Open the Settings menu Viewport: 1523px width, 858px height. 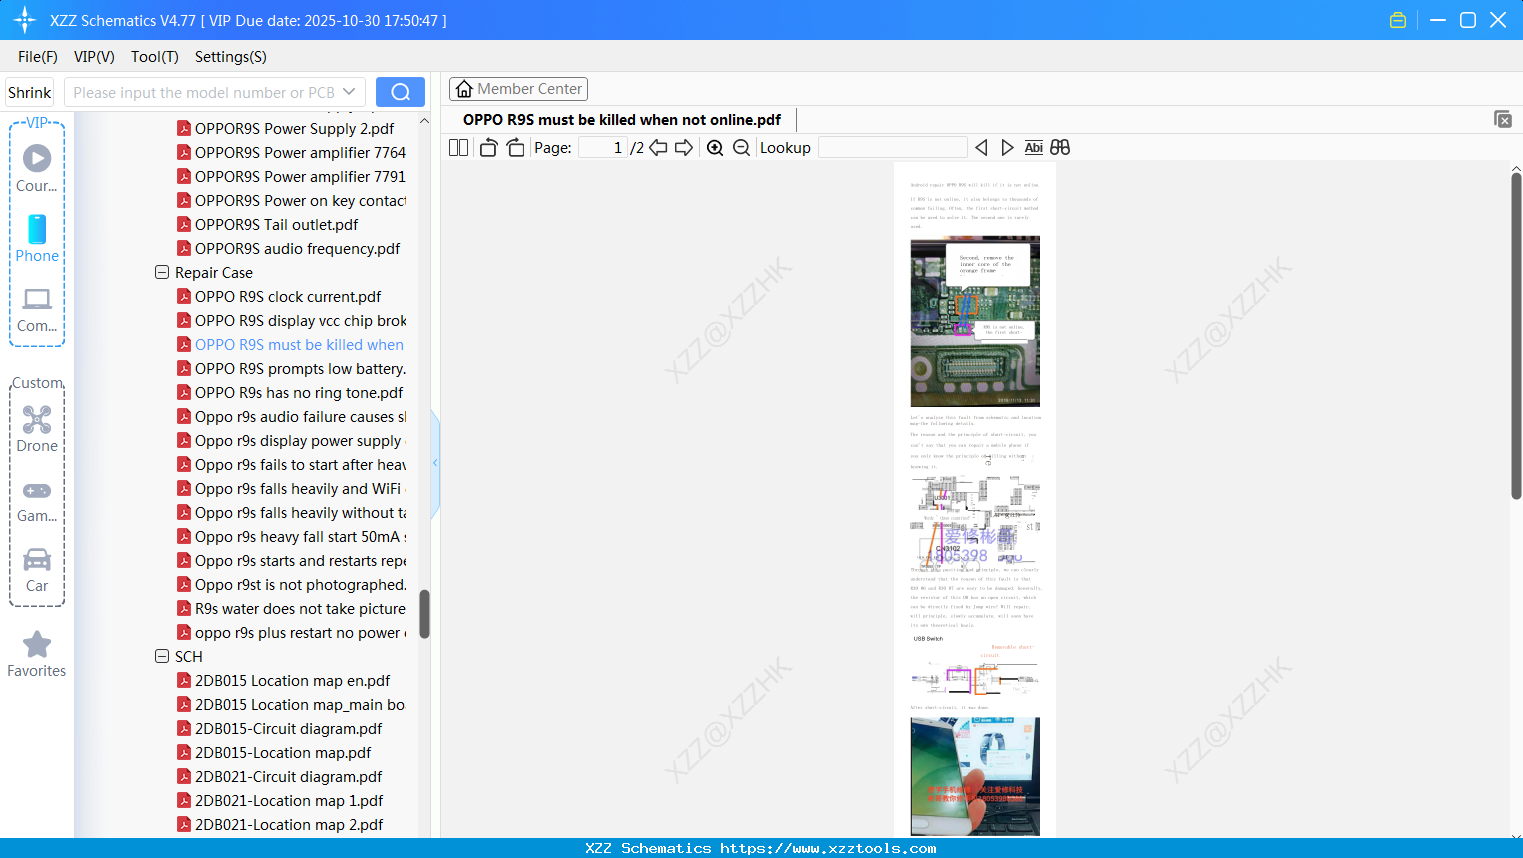231,57
